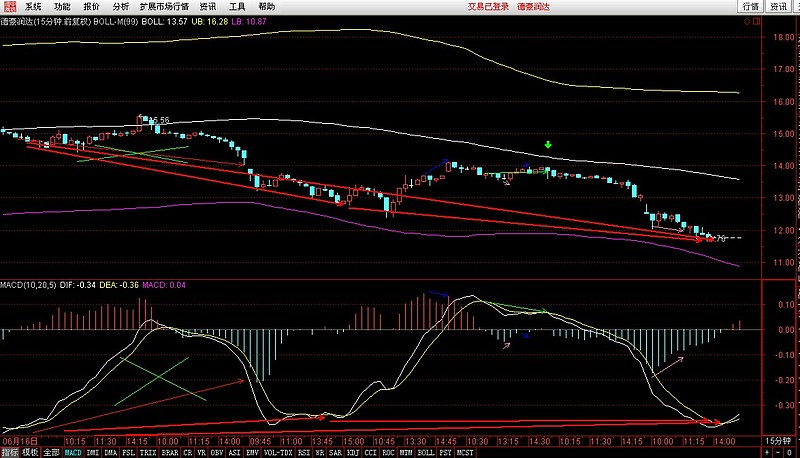Screen dimensions: 800x458
Task: Select the PSY indicator tab
Action: (445, 452)
